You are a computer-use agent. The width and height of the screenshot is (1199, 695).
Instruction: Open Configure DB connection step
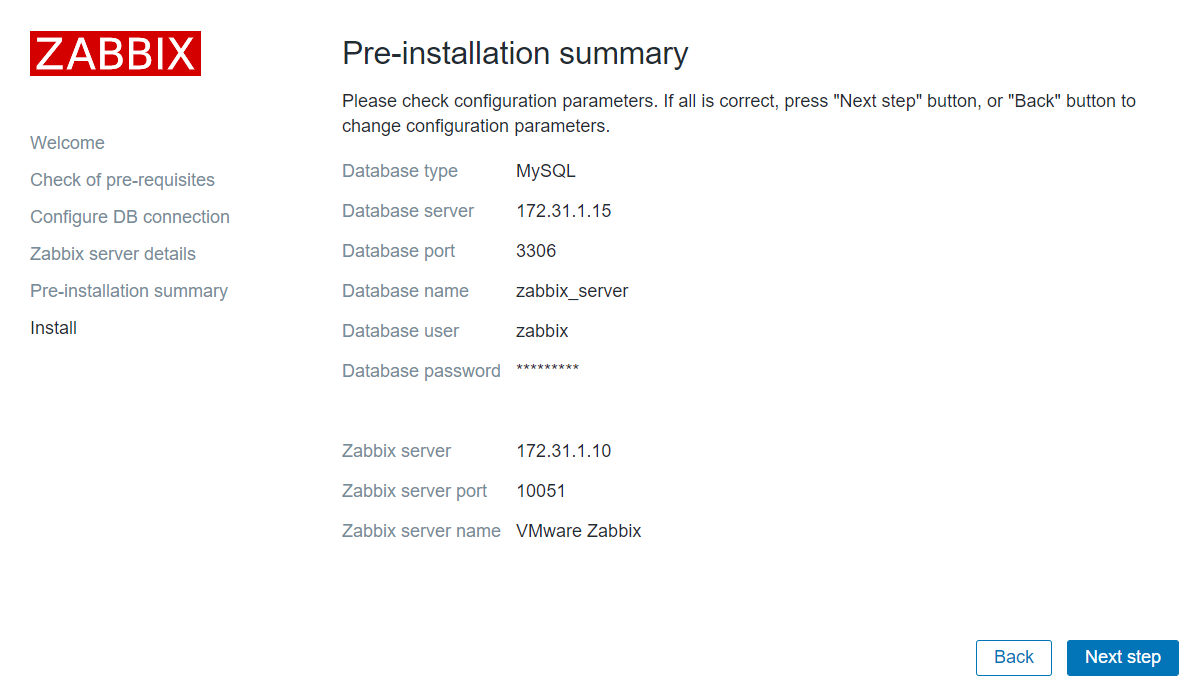tap(130, 217)
